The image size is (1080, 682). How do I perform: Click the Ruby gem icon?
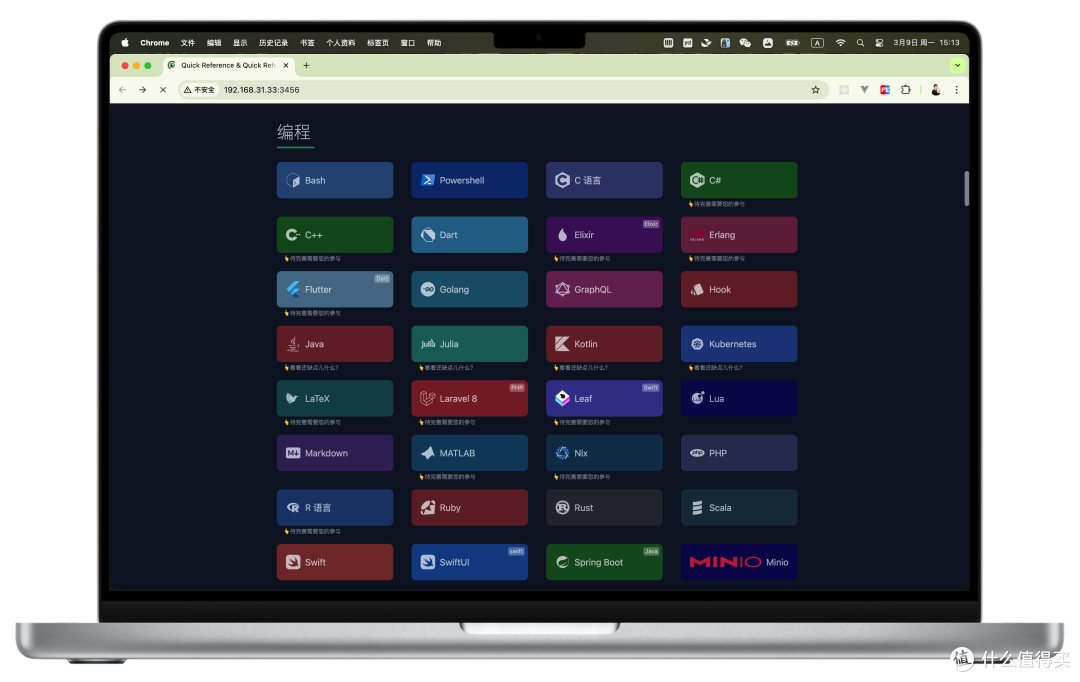click(x=428, y=508)
